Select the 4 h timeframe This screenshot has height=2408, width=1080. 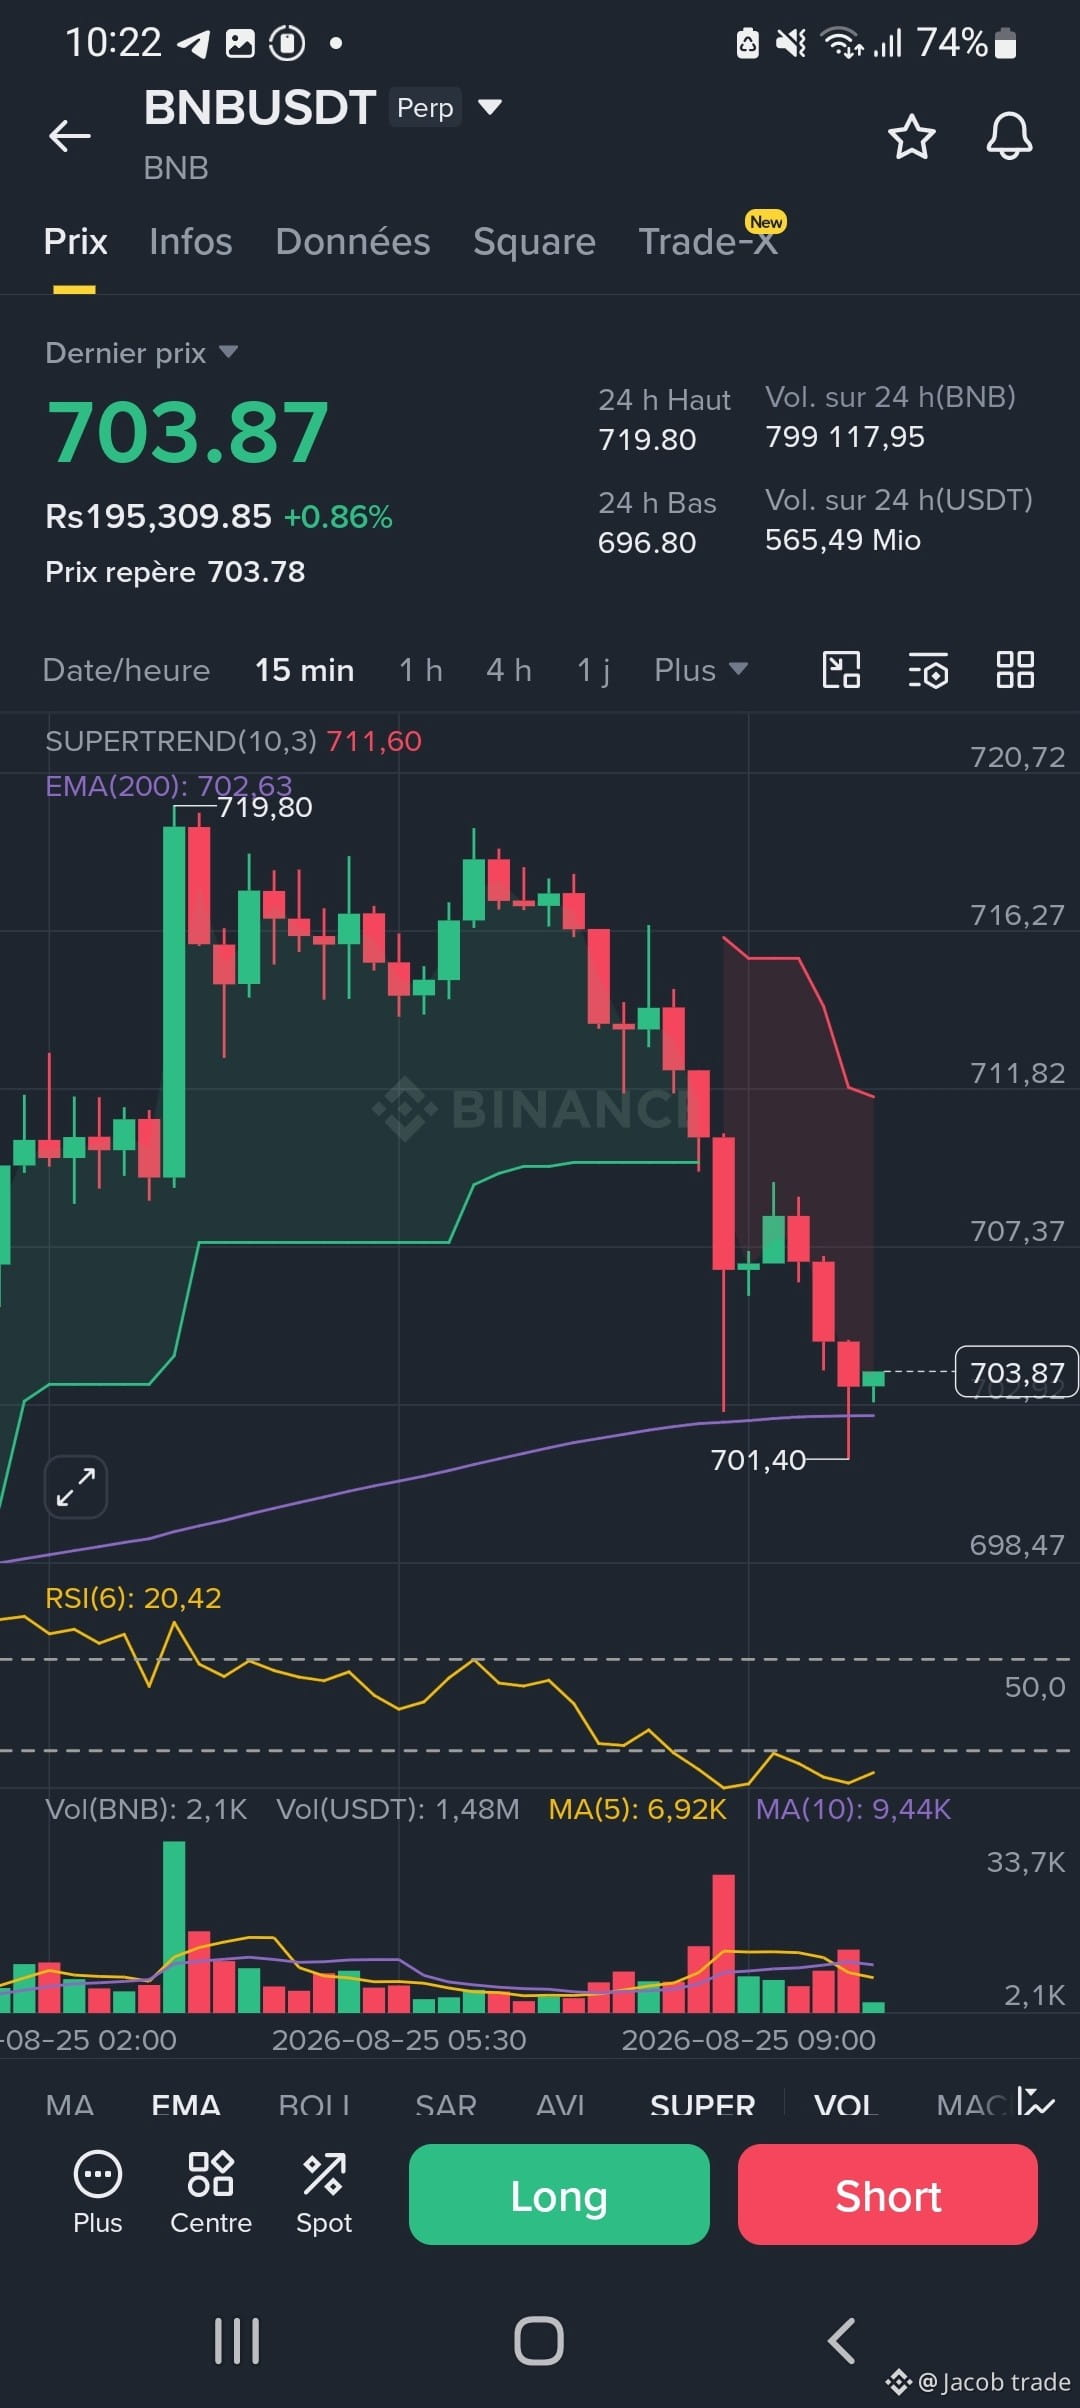coord(508,670)
